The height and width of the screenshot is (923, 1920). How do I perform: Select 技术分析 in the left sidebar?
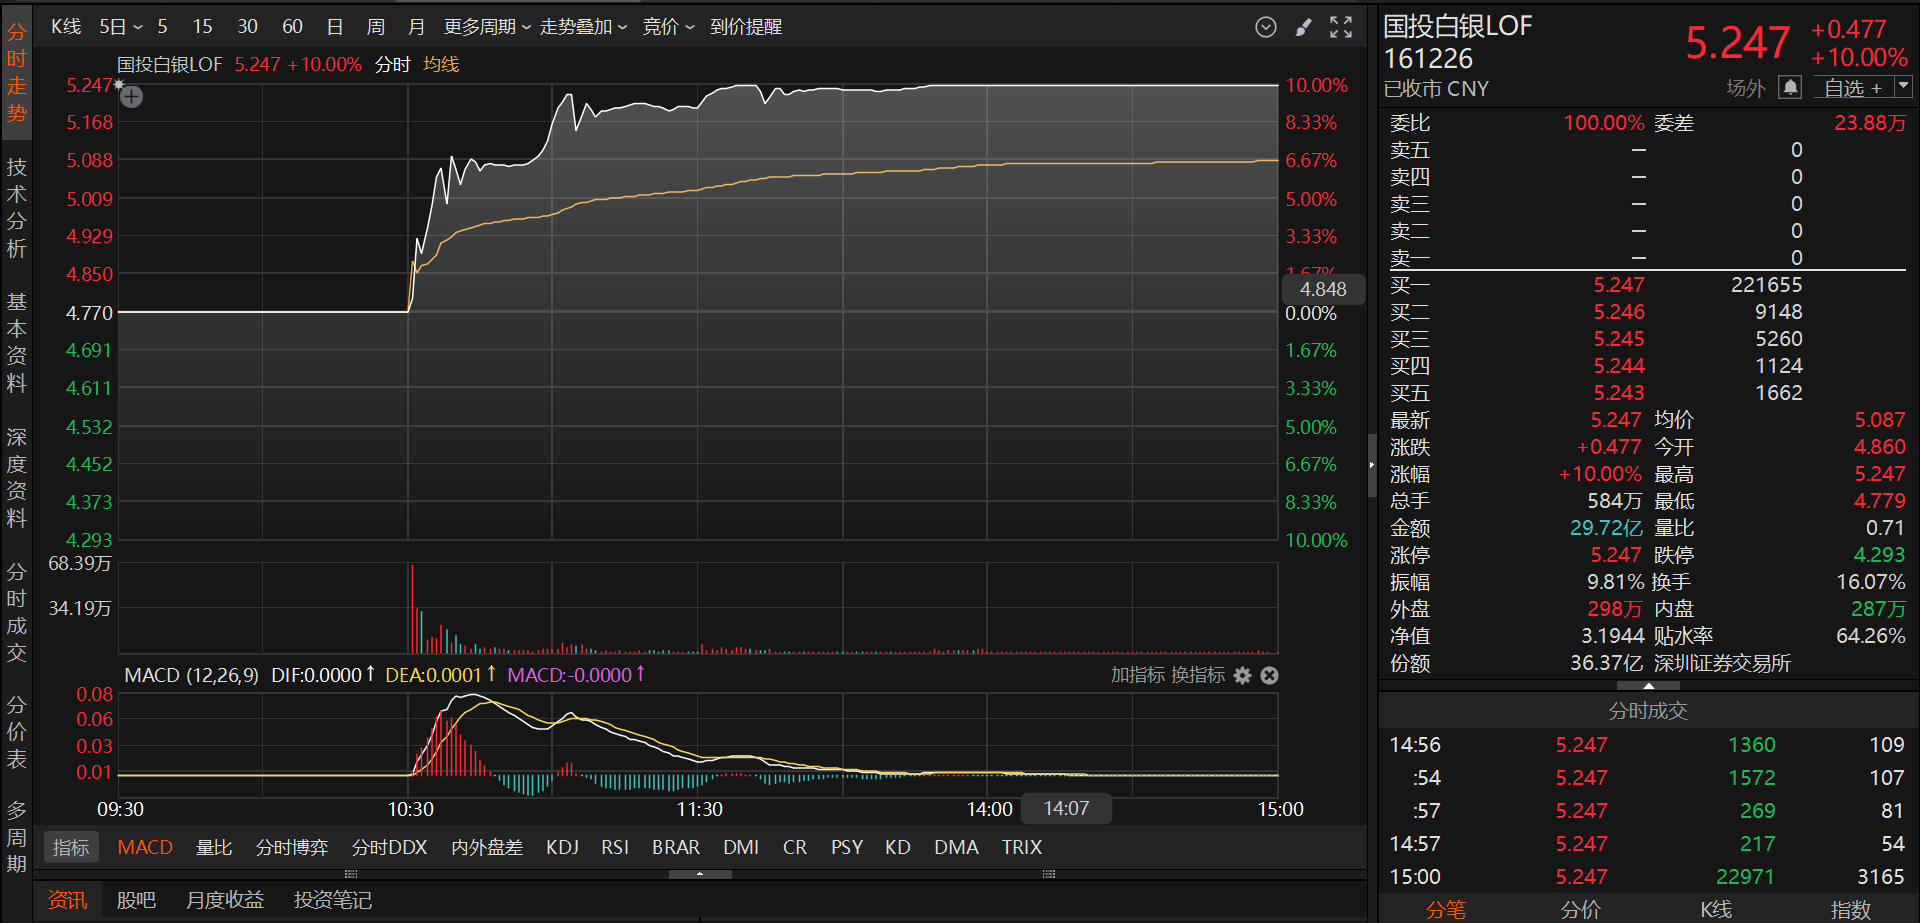point(17,208)
